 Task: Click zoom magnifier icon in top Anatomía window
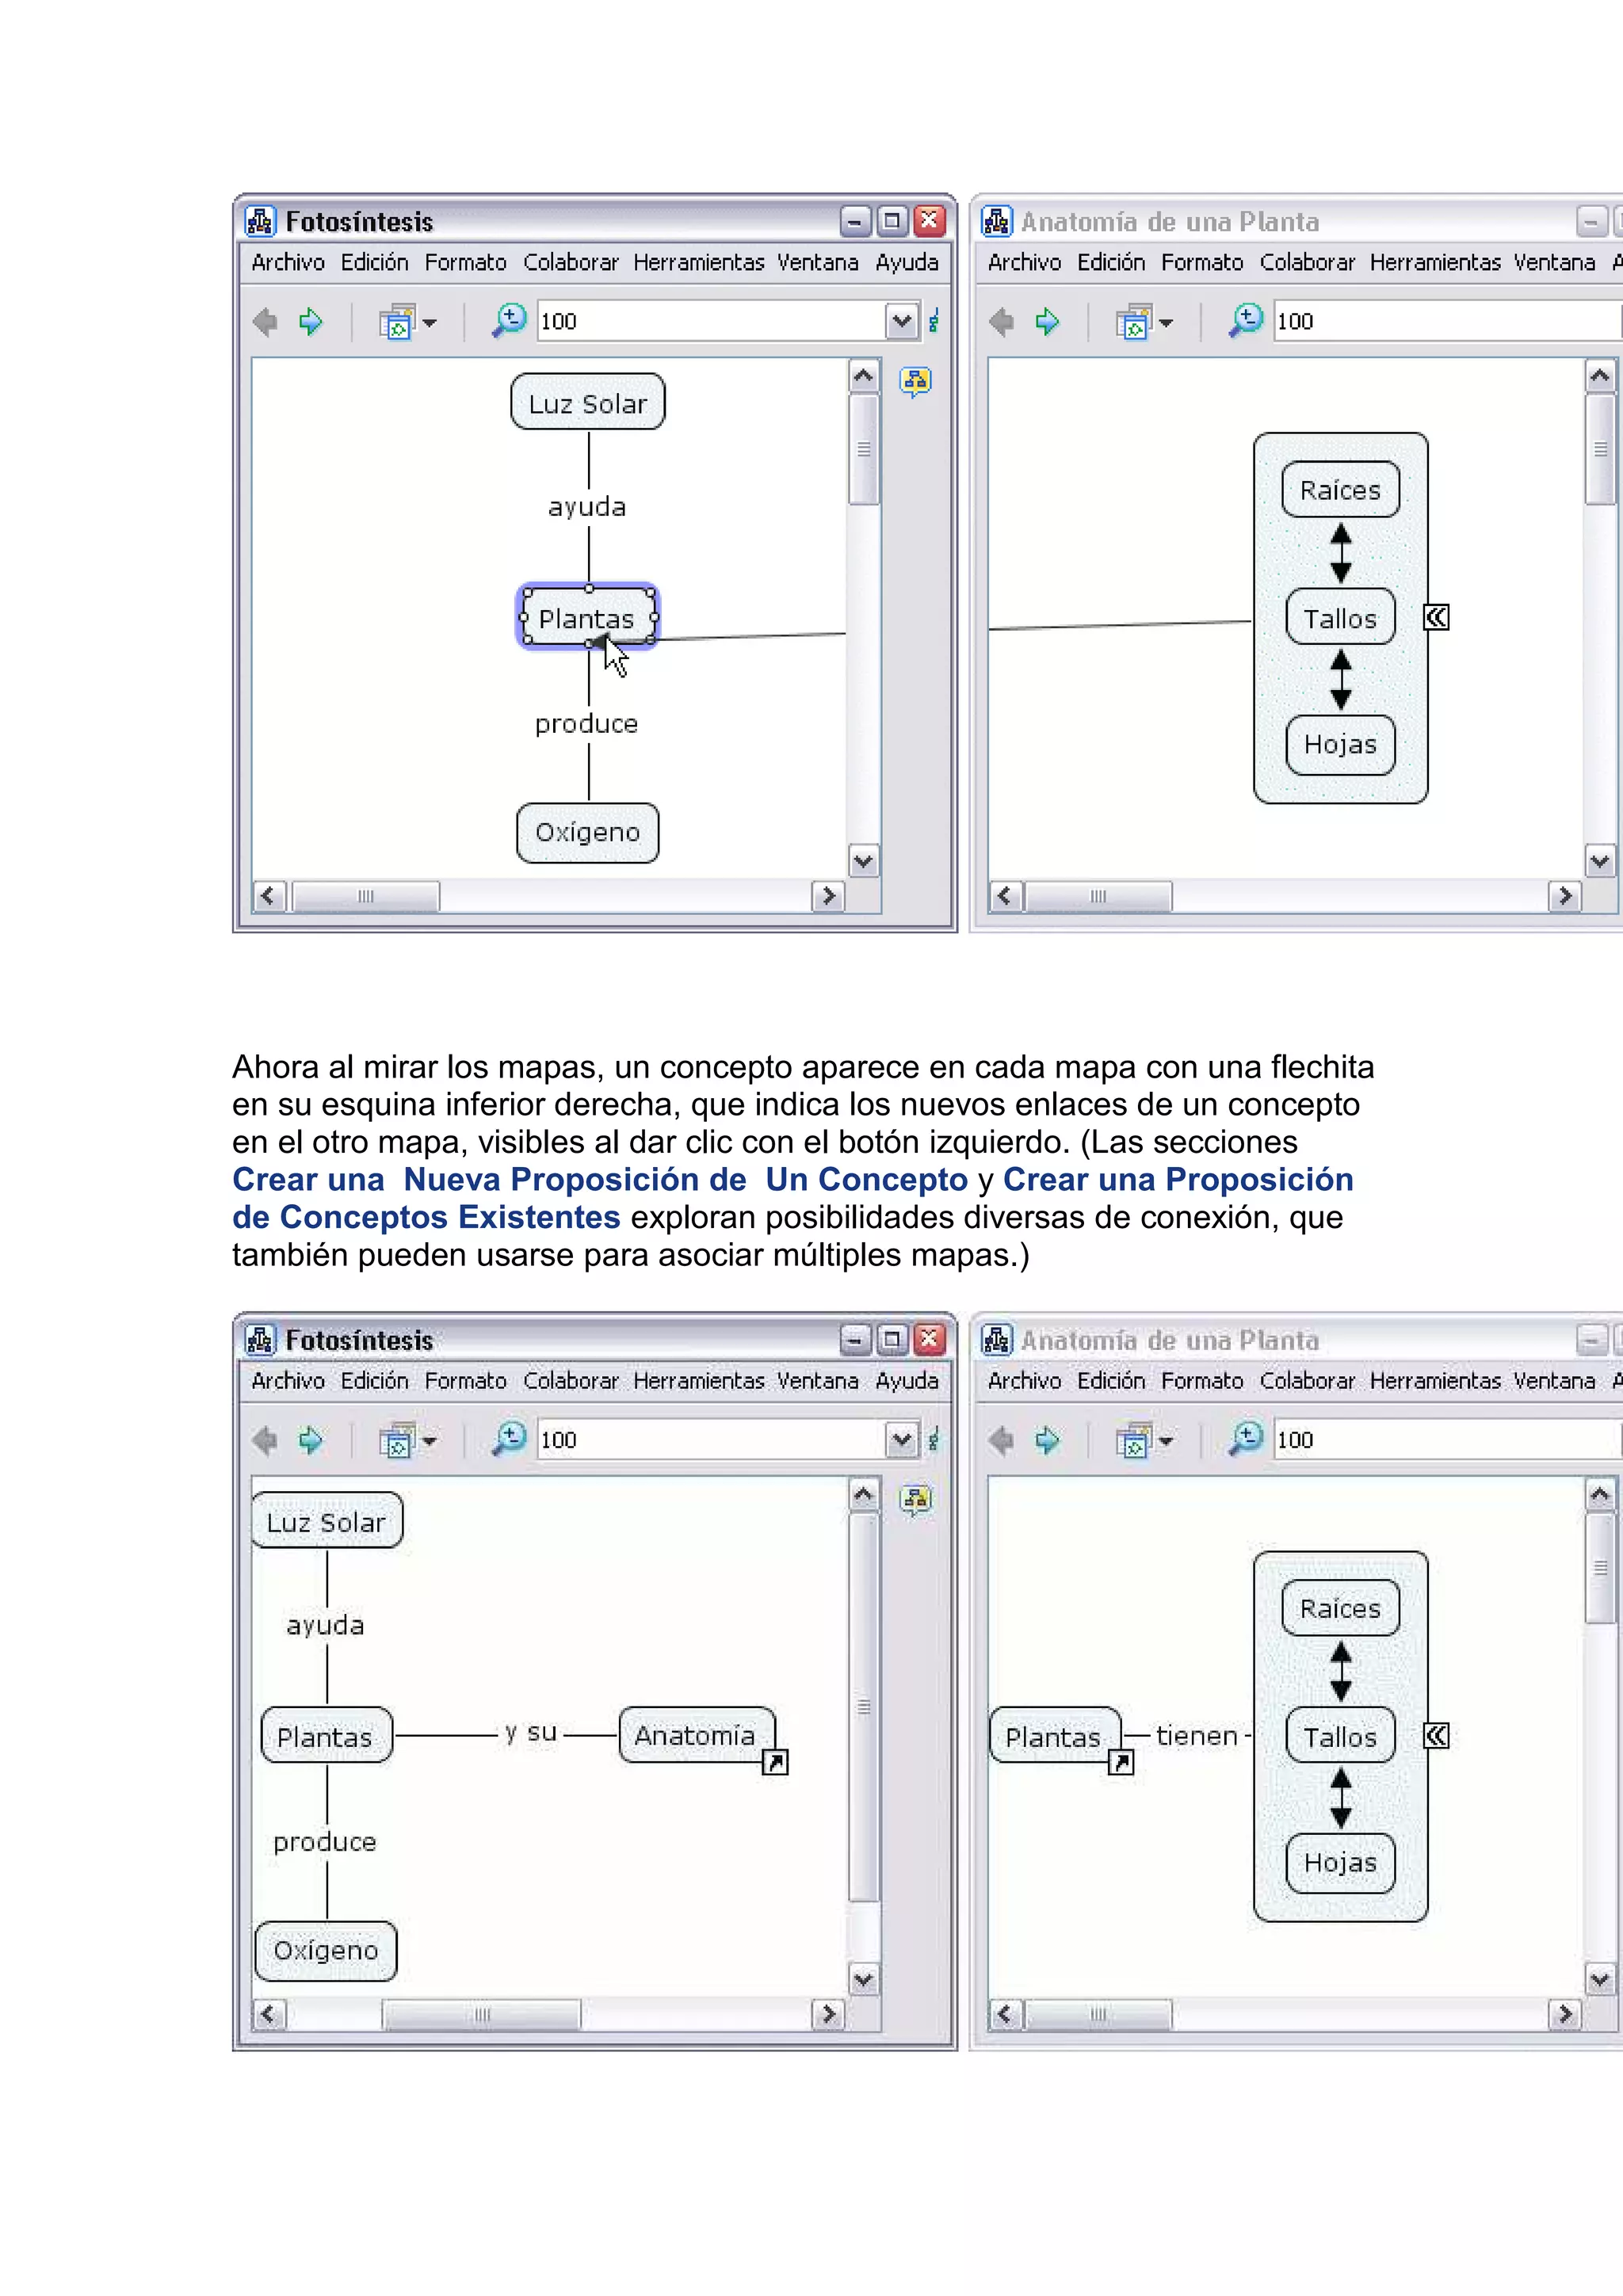pos(1246,320)
